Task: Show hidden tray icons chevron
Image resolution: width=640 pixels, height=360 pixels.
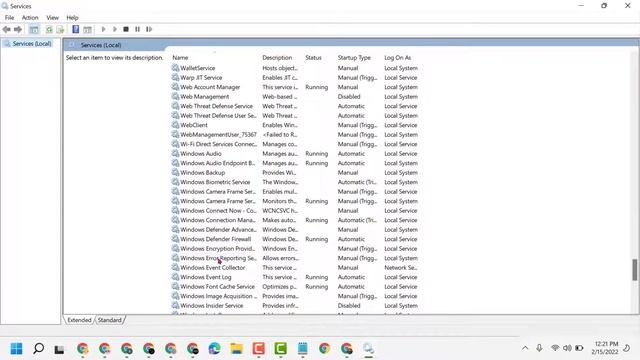Action: [525, 348]
